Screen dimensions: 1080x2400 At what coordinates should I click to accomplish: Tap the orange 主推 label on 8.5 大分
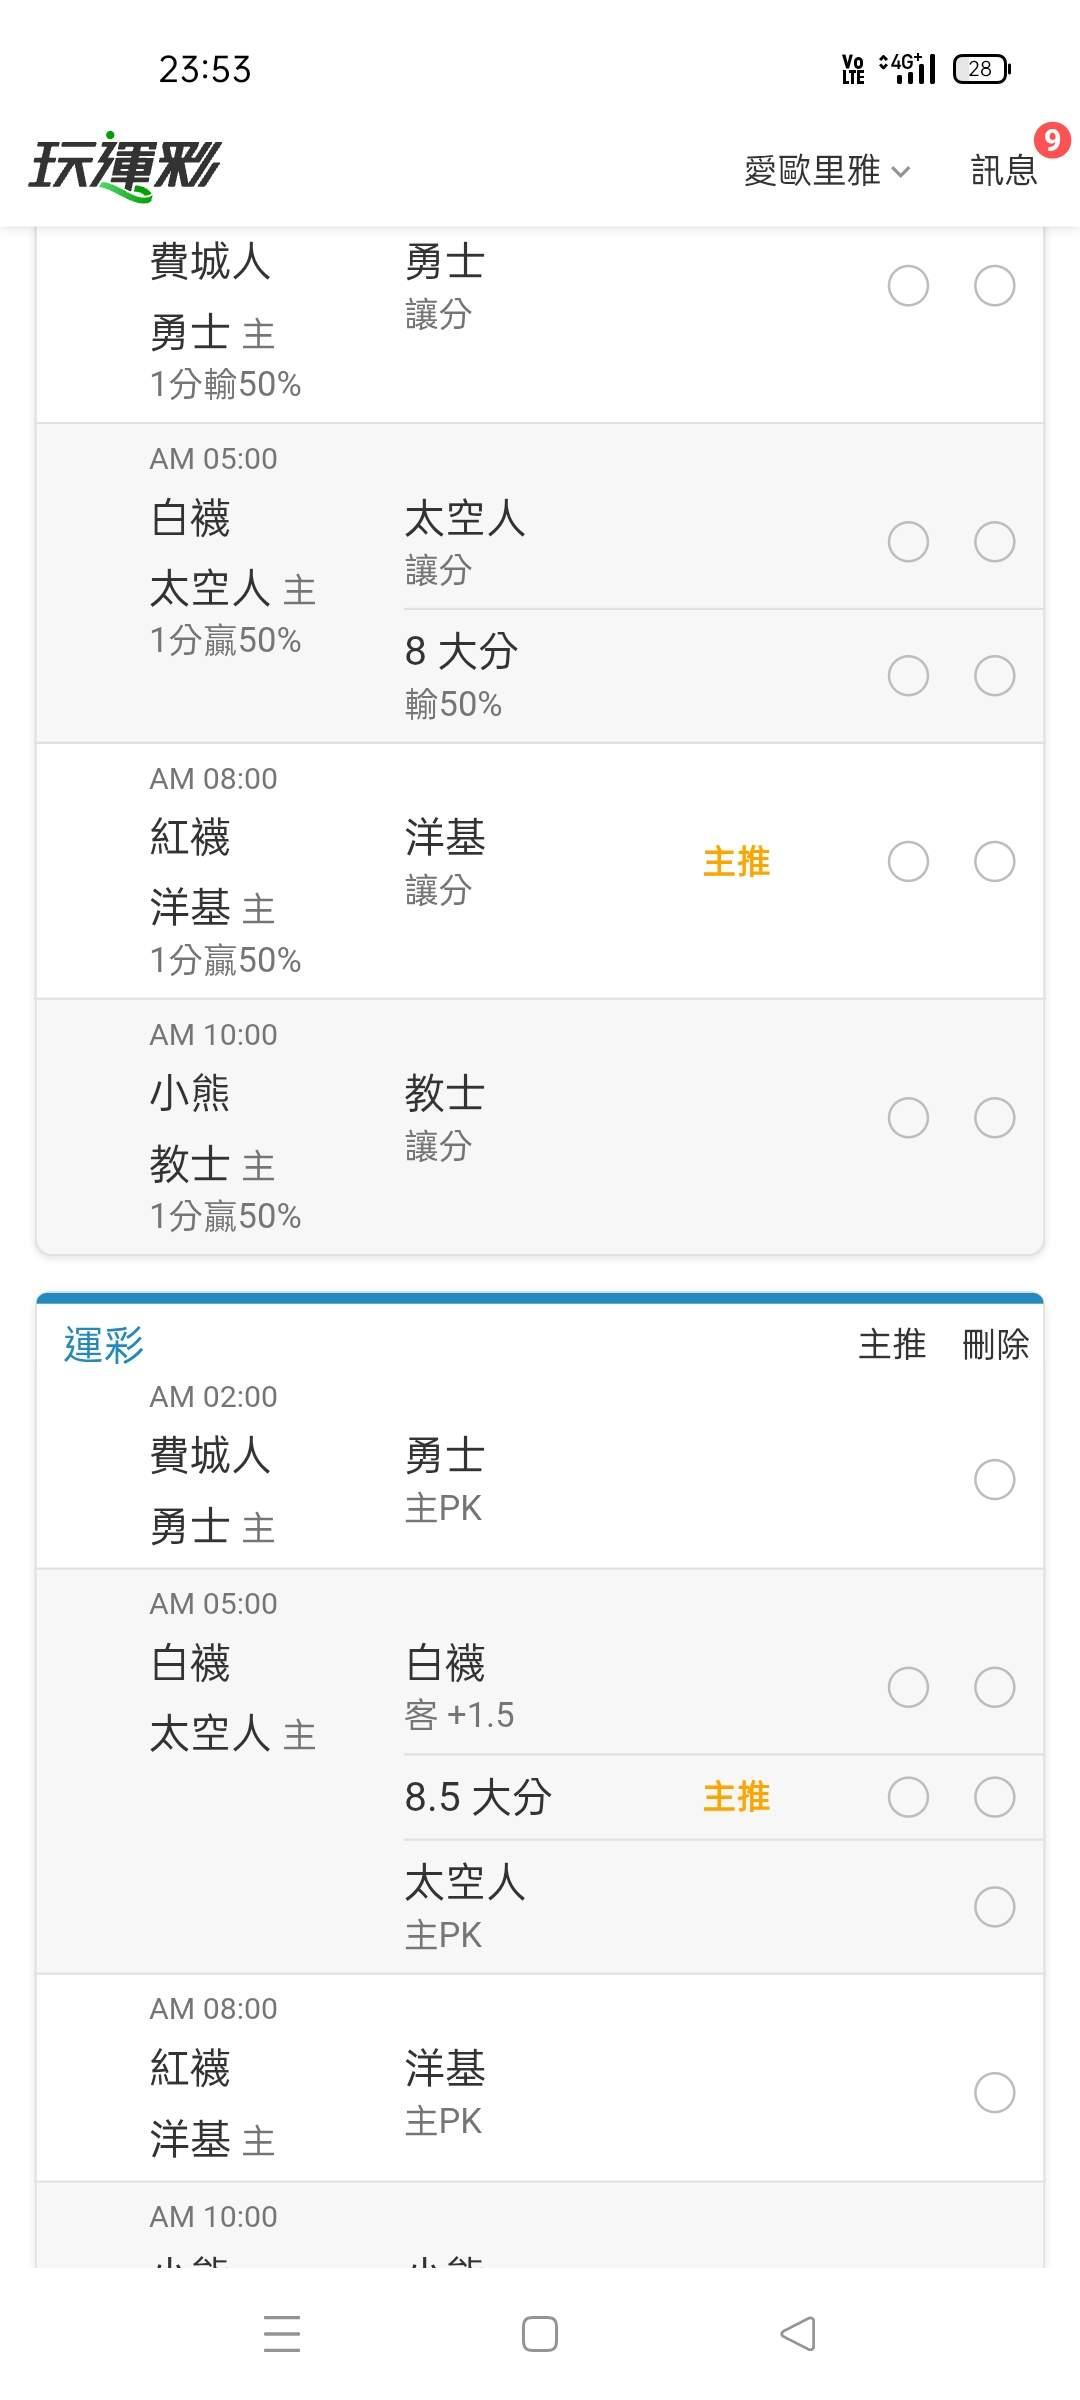click(x=737, y=1797)
